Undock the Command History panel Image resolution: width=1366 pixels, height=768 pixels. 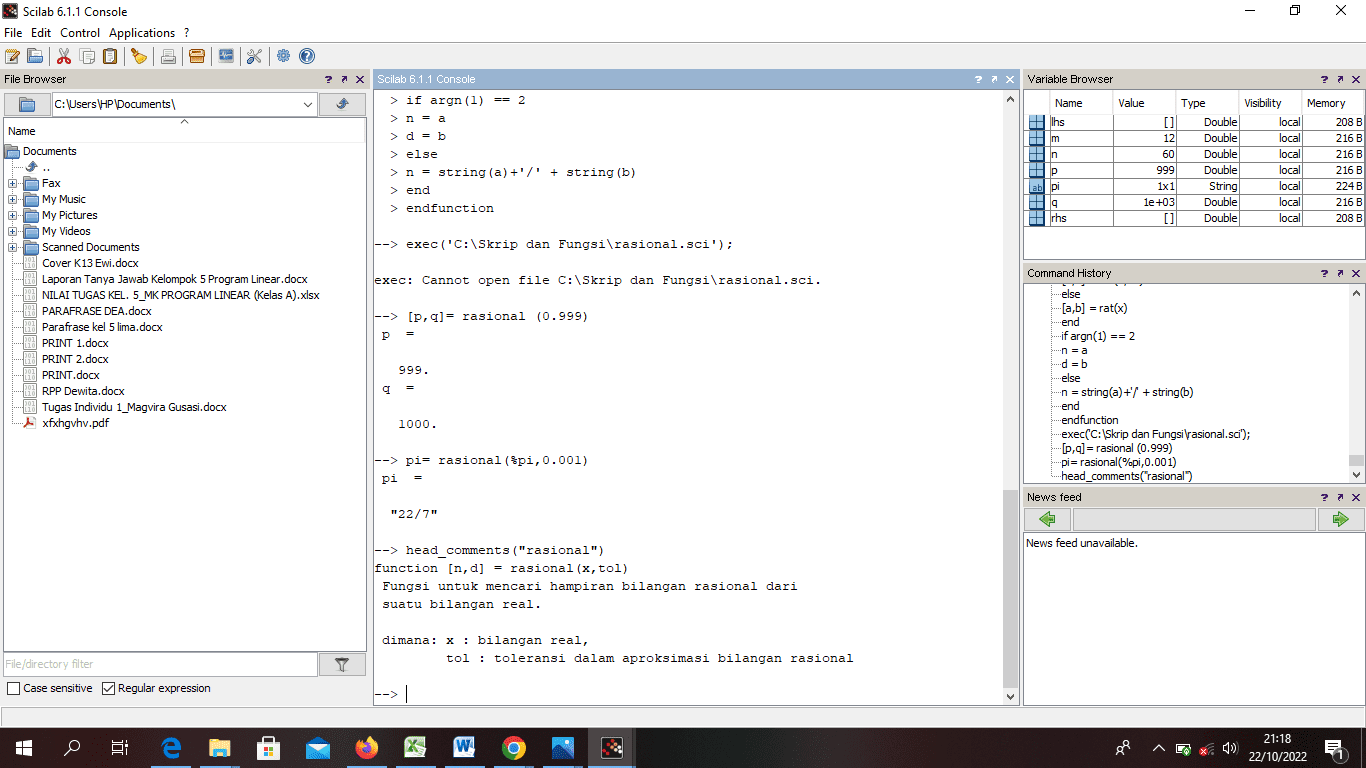point(1340,273)
